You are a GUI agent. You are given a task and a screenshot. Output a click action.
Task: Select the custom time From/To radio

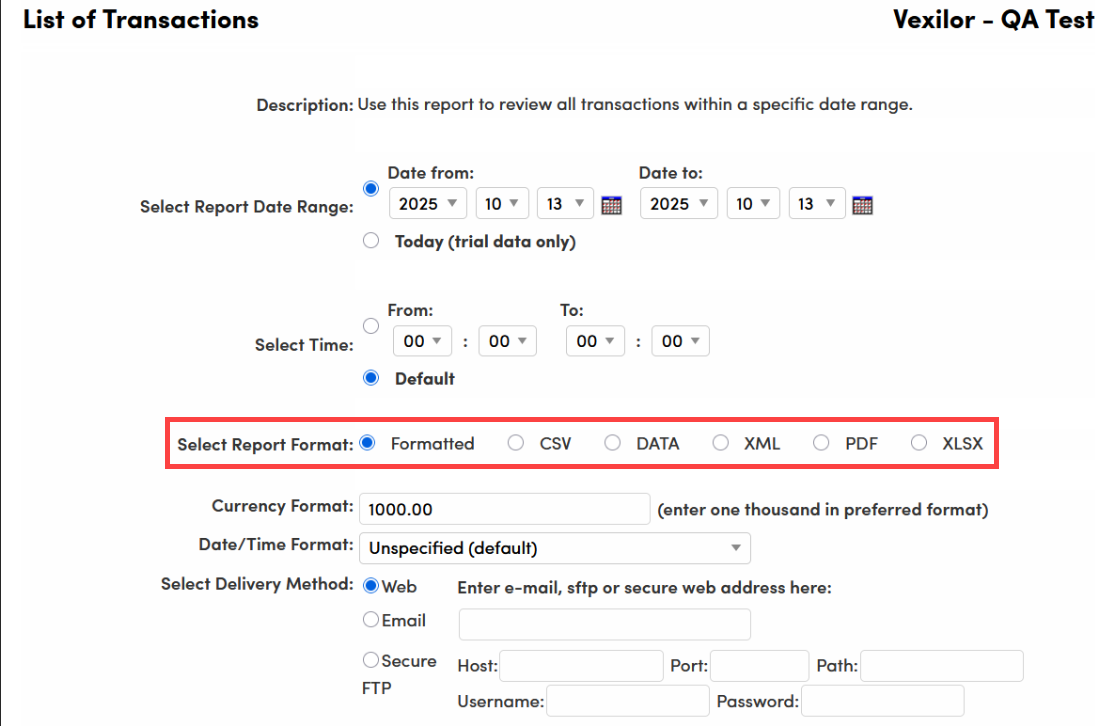point(371,326)
